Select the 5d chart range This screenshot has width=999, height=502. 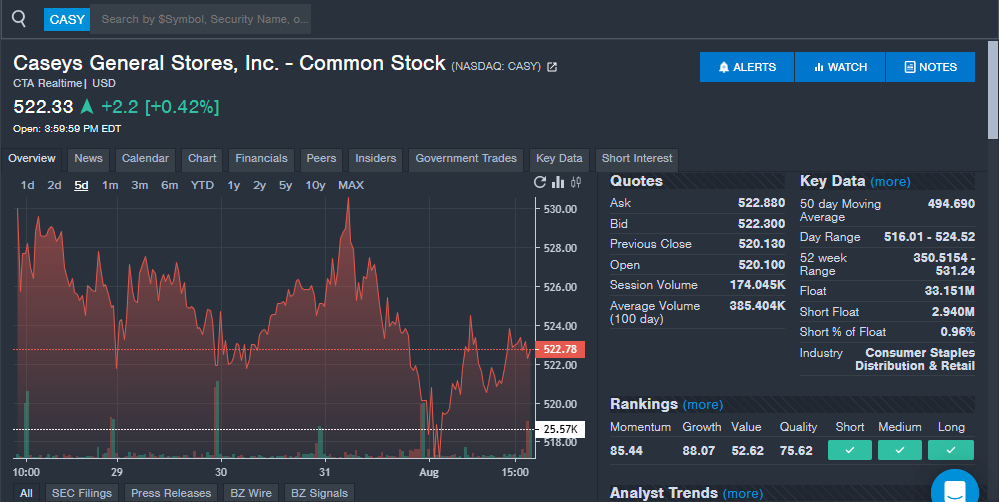click(x=81, y=185)
